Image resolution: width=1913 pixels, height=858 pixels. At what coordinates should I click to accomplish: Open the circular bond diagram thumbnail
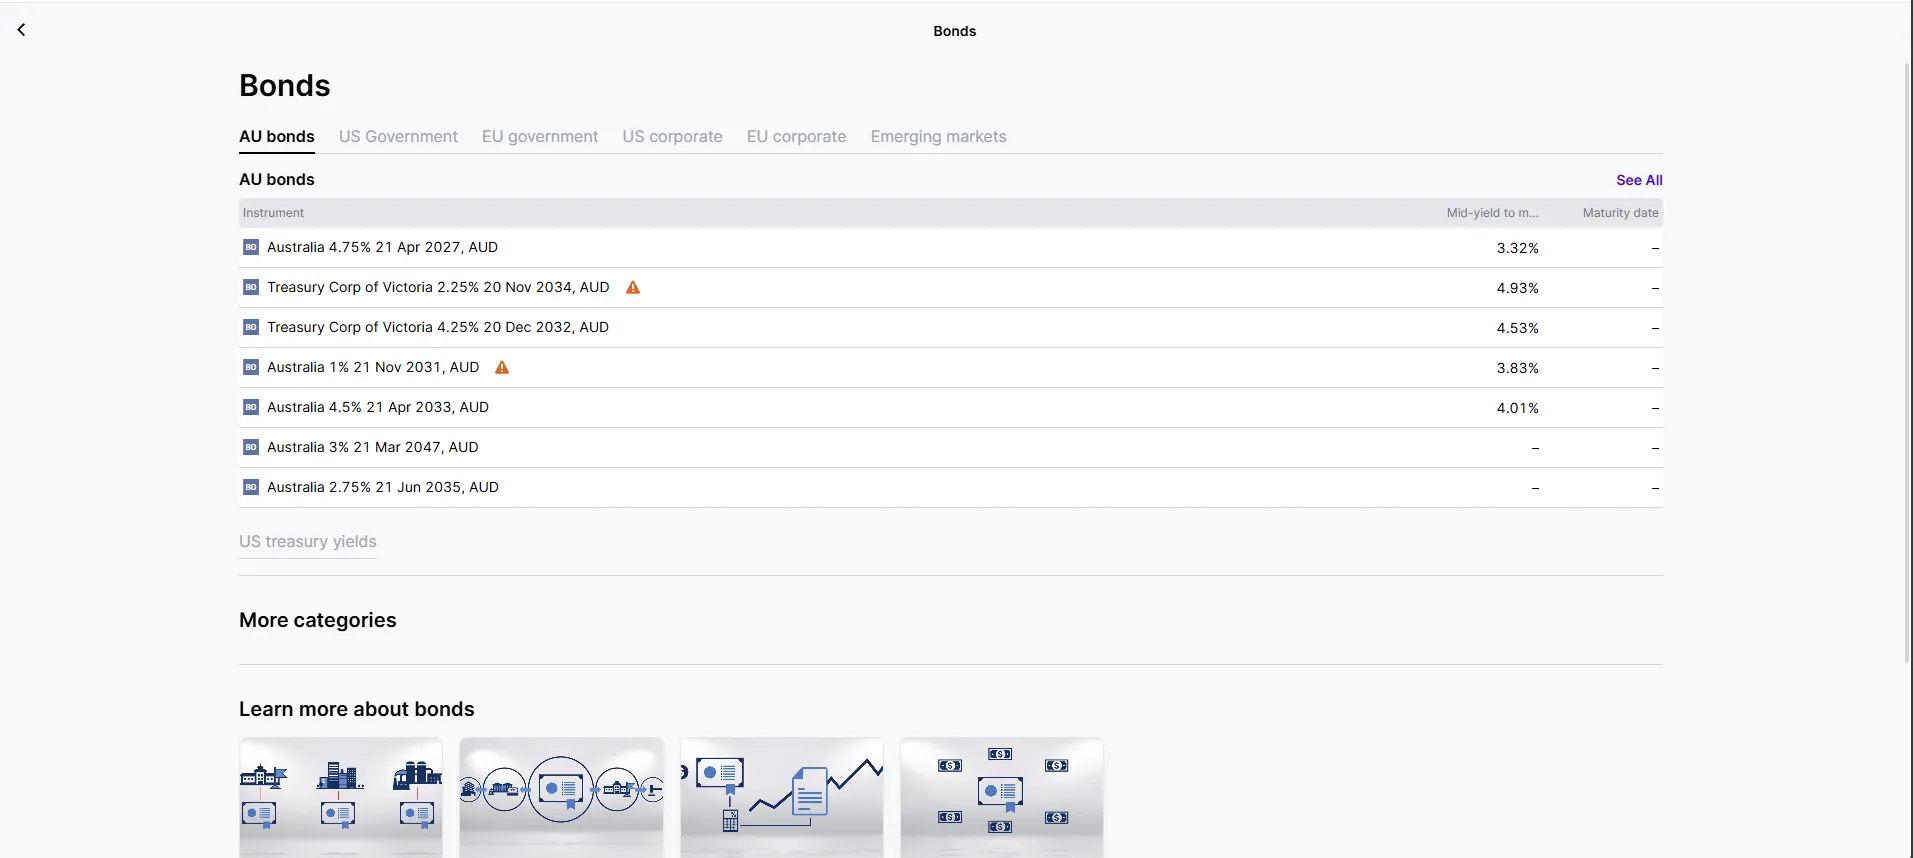click(561, 798)
